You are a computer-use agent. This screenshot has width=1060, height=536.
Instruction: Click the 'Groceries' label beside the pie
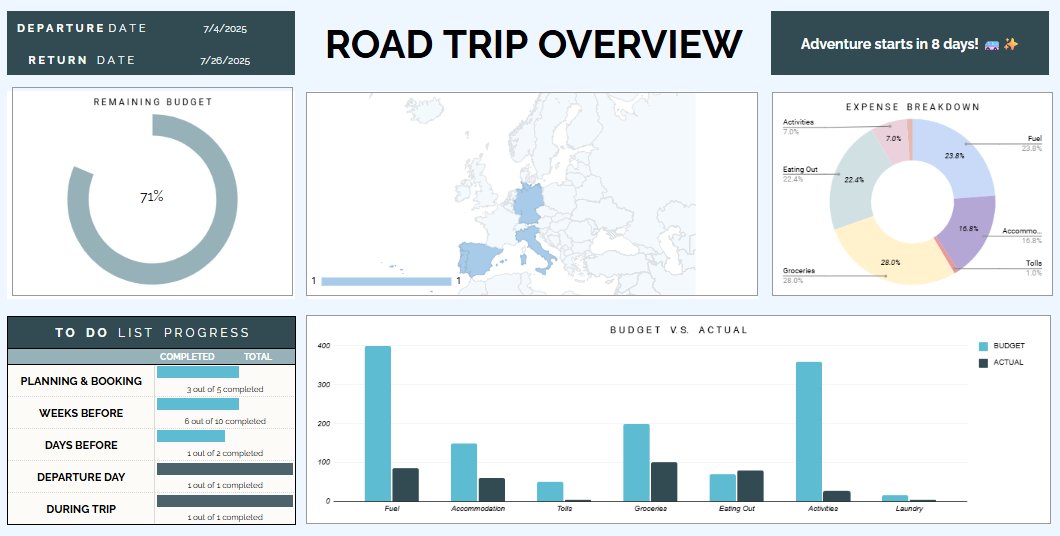[798, 270]
